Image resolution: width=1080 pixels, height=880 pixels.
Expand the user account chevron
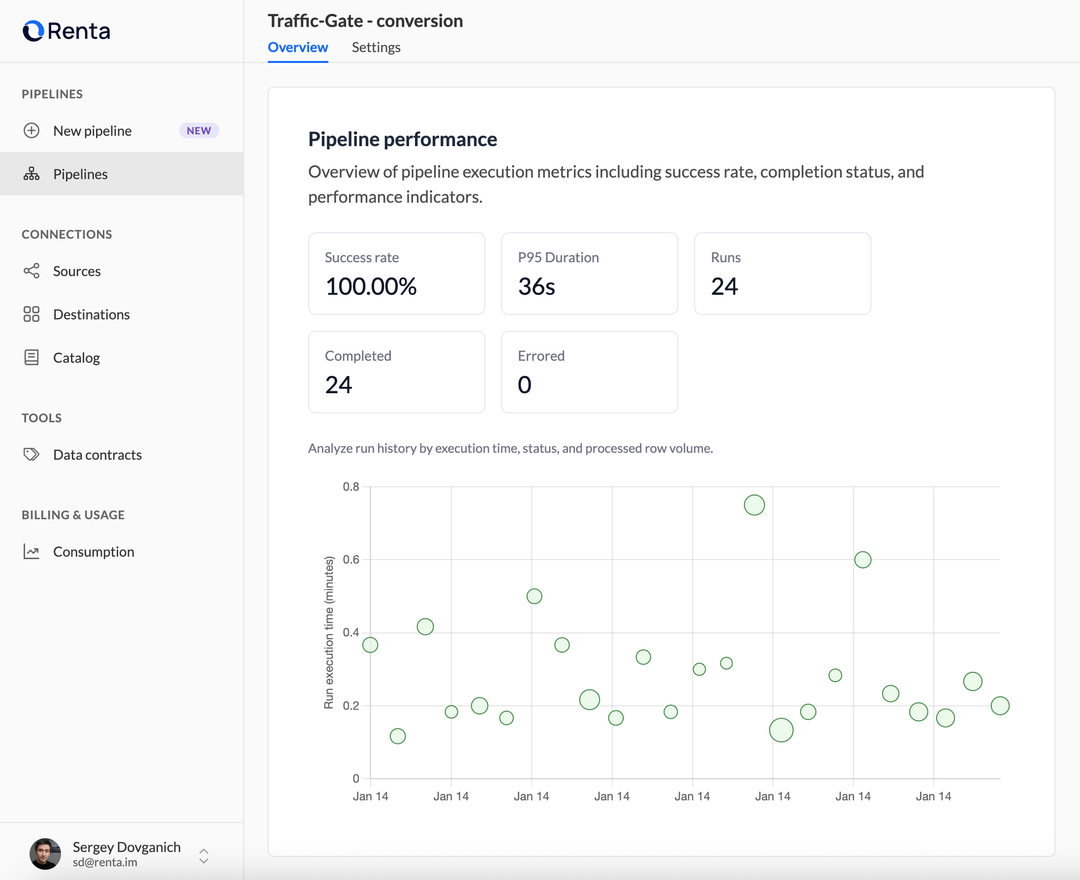tap(203, 855)
